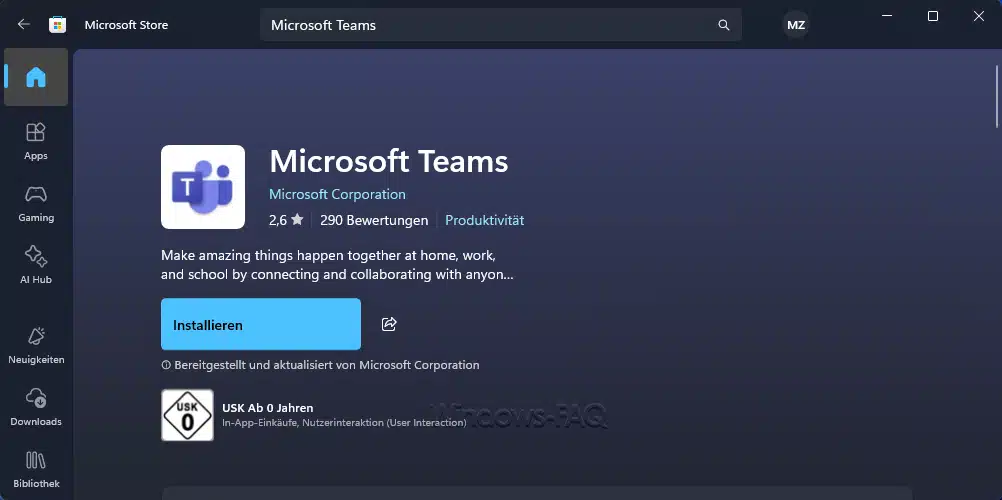Click the Microsoft Teams app logo
1002x500 pixels.
tap(203, 187)
